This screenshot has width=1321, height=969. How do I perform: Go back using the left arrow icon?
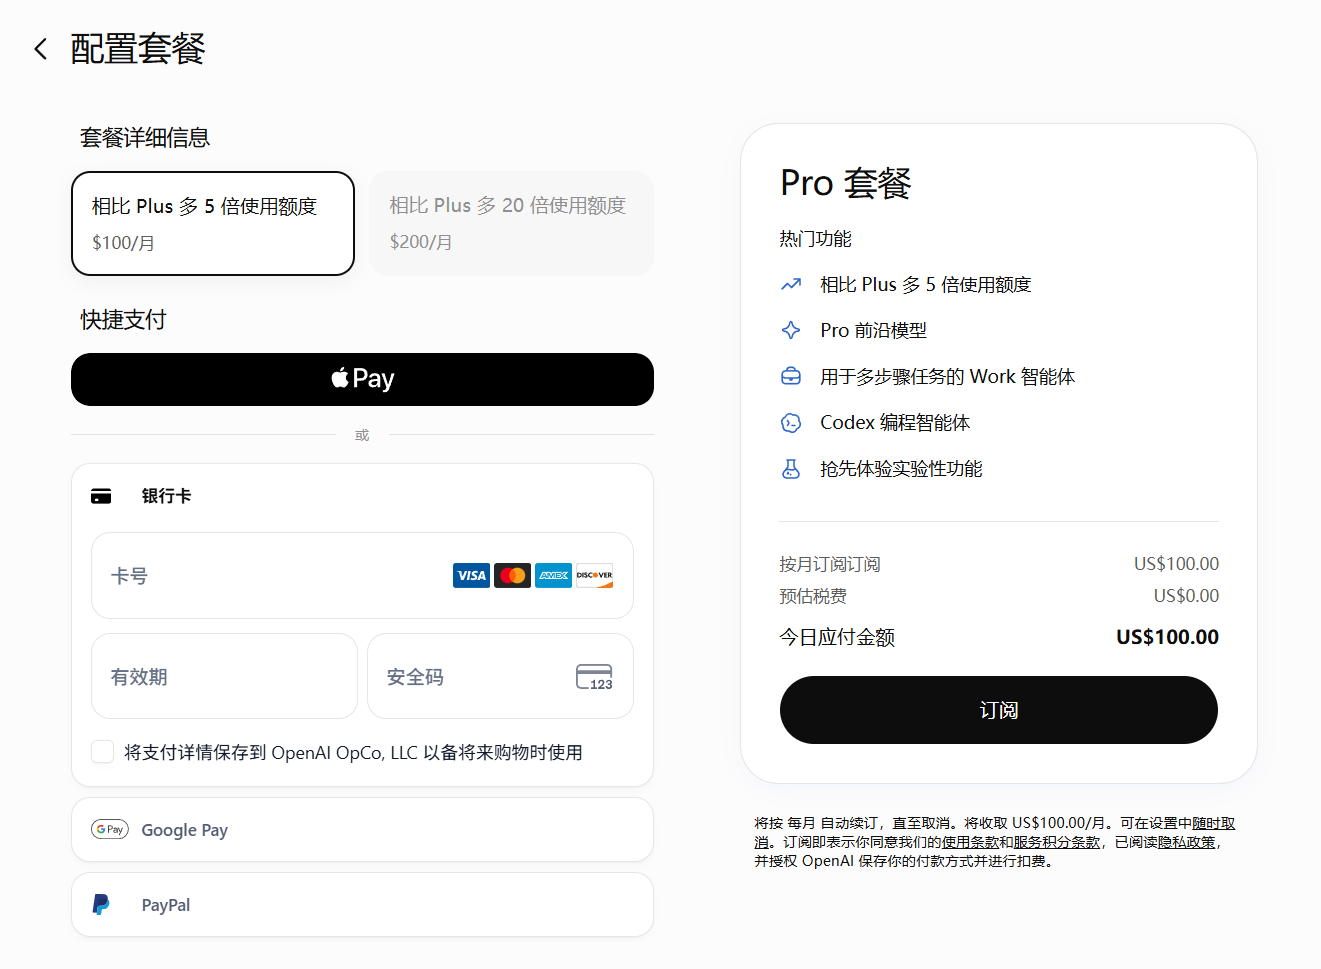40,49
